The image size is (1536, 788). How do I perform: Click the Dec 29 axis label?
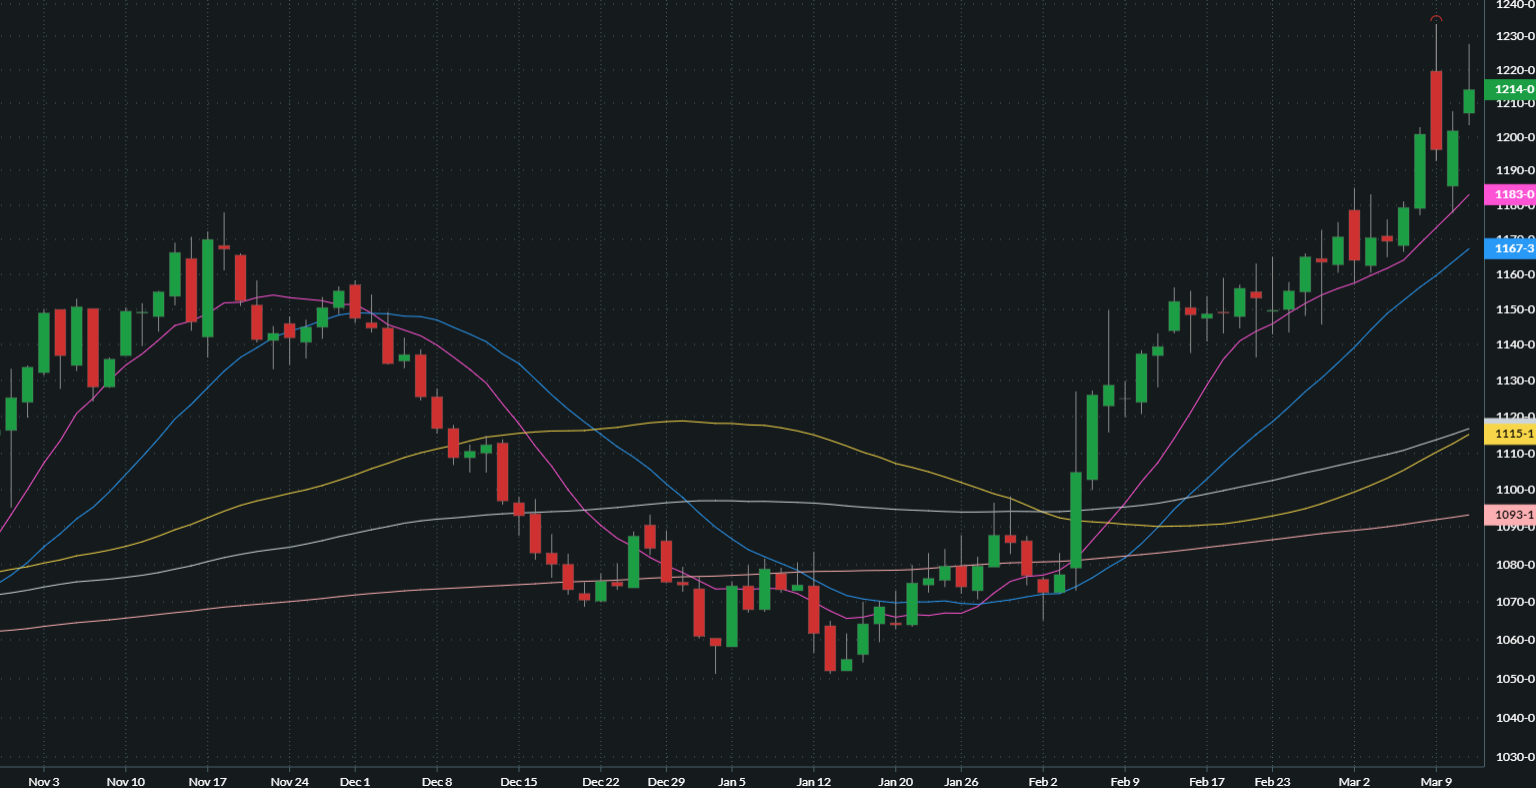coord(665,782)
